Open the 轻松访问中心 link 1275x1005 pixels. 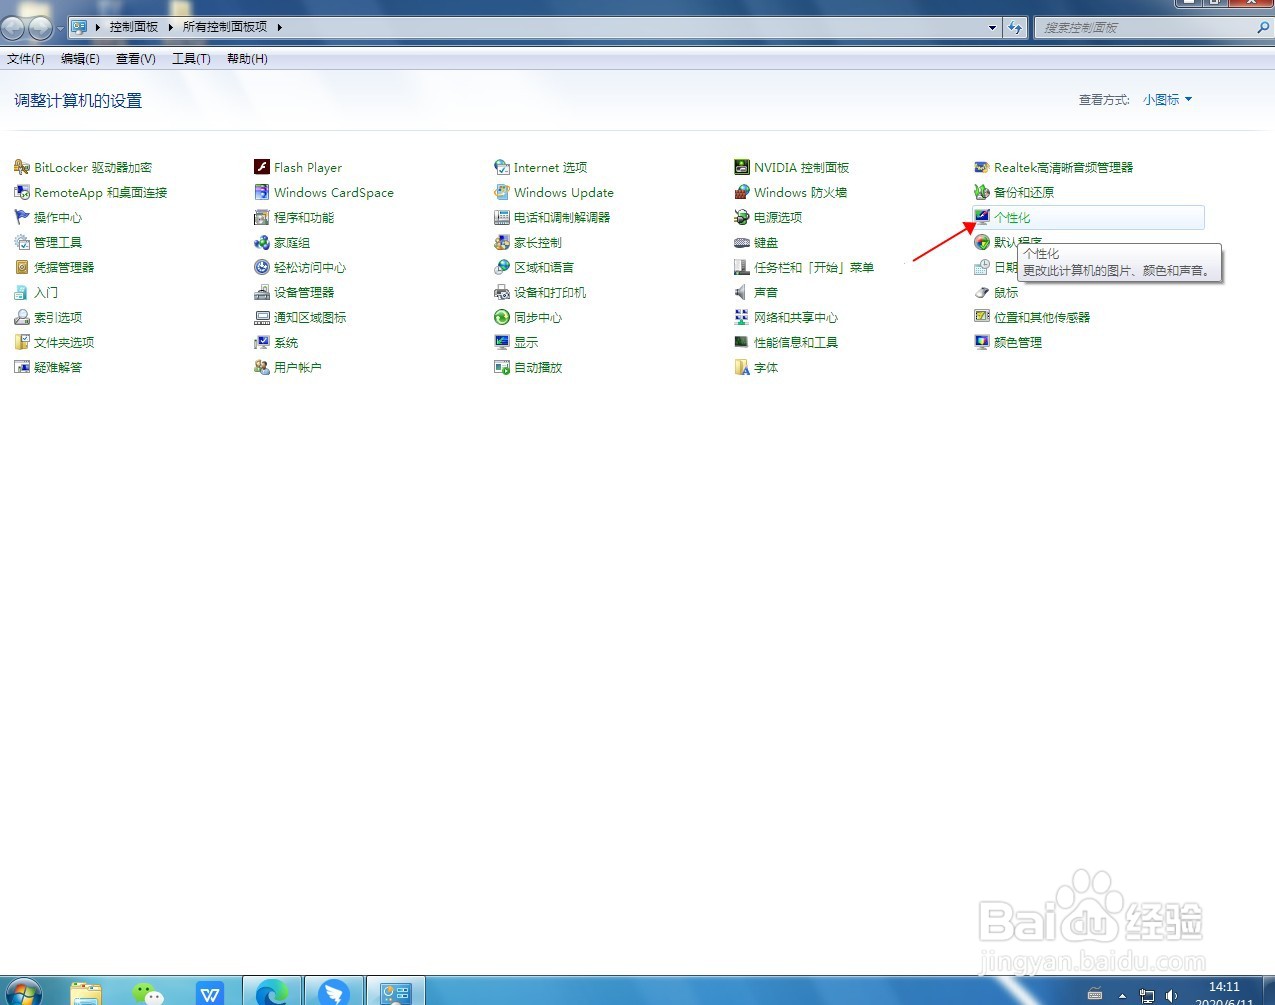[x=310, y=267]
